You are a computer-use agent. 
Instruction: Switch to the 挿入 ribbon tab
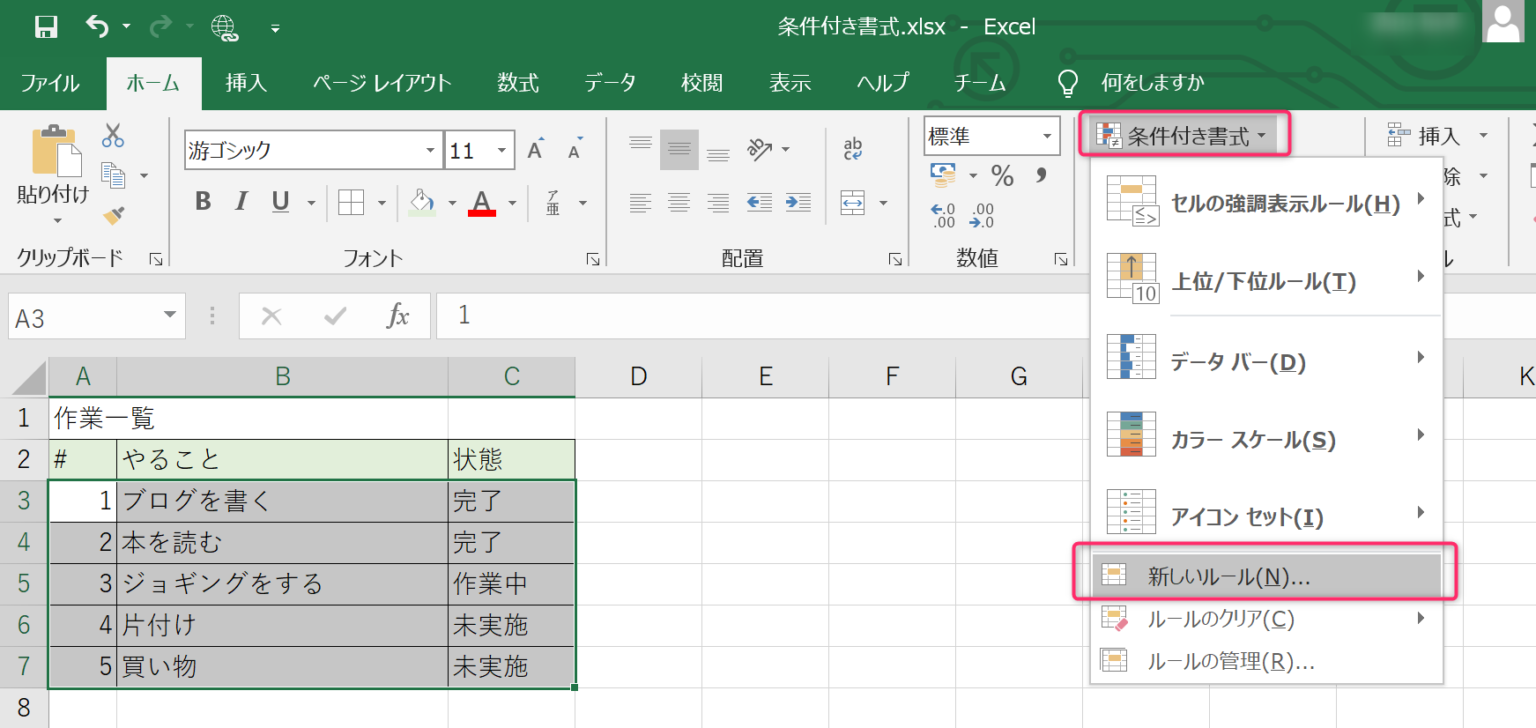246,83
